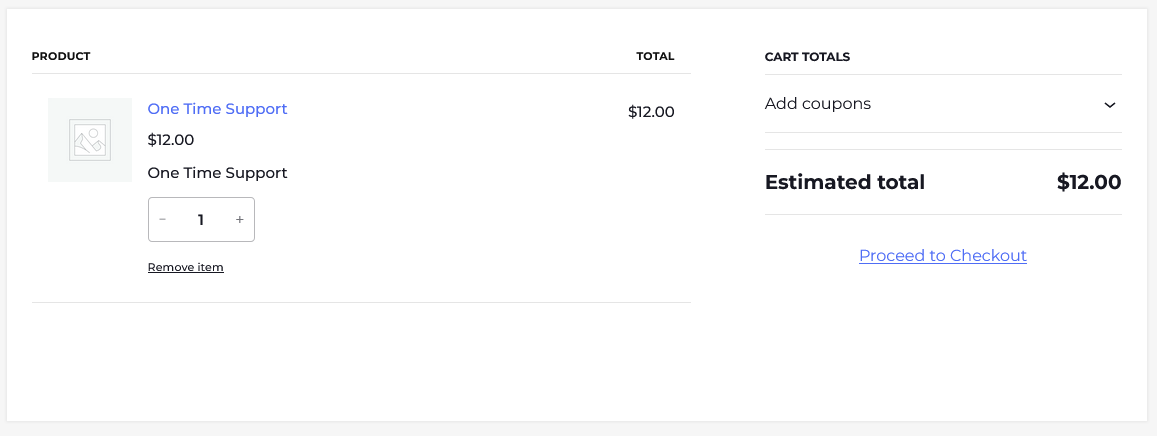Select the quantity number 1
The width and height of the screenshot is (1157, 436).
coord(201,220)
